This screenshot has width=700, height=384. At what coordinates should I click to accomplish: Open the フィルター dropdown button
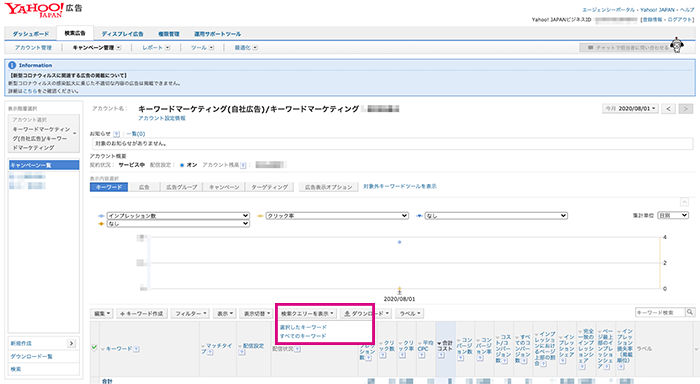[x=191, y=313]
